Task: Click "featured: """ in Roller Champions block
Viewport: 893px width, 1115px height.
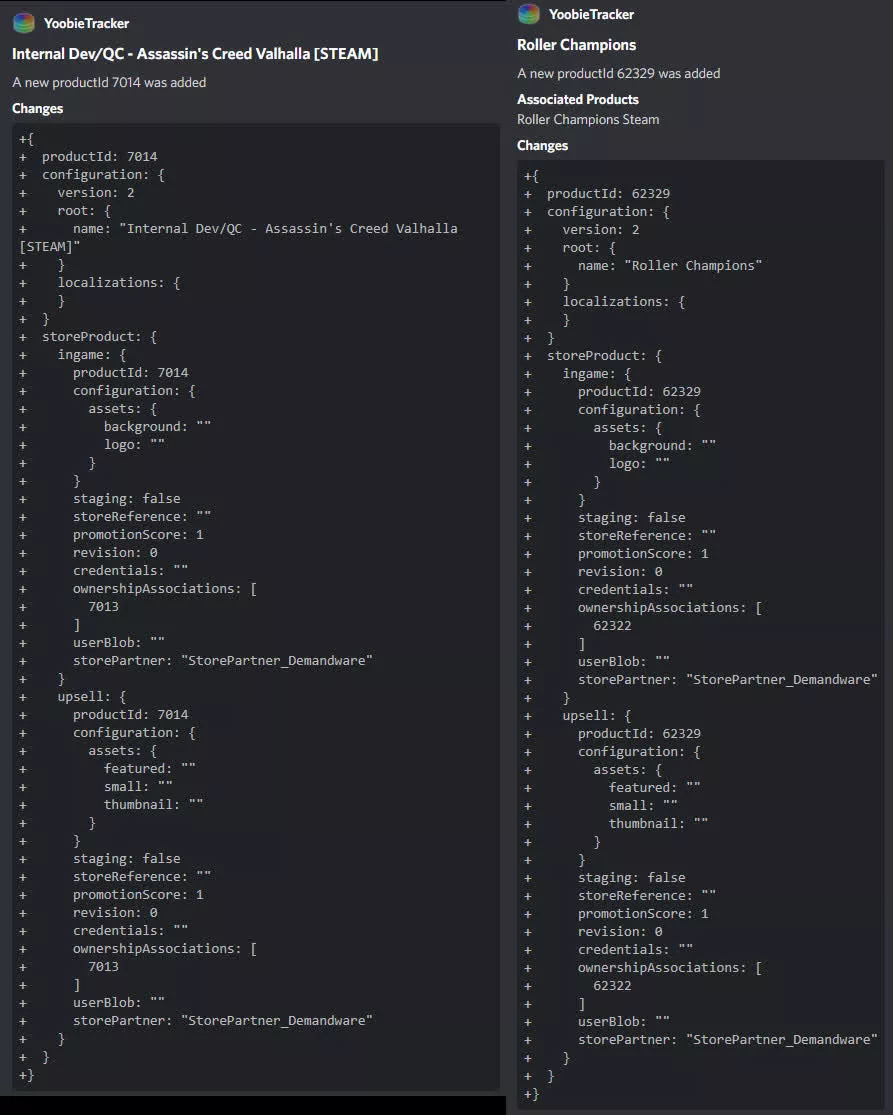Action: 654,788
